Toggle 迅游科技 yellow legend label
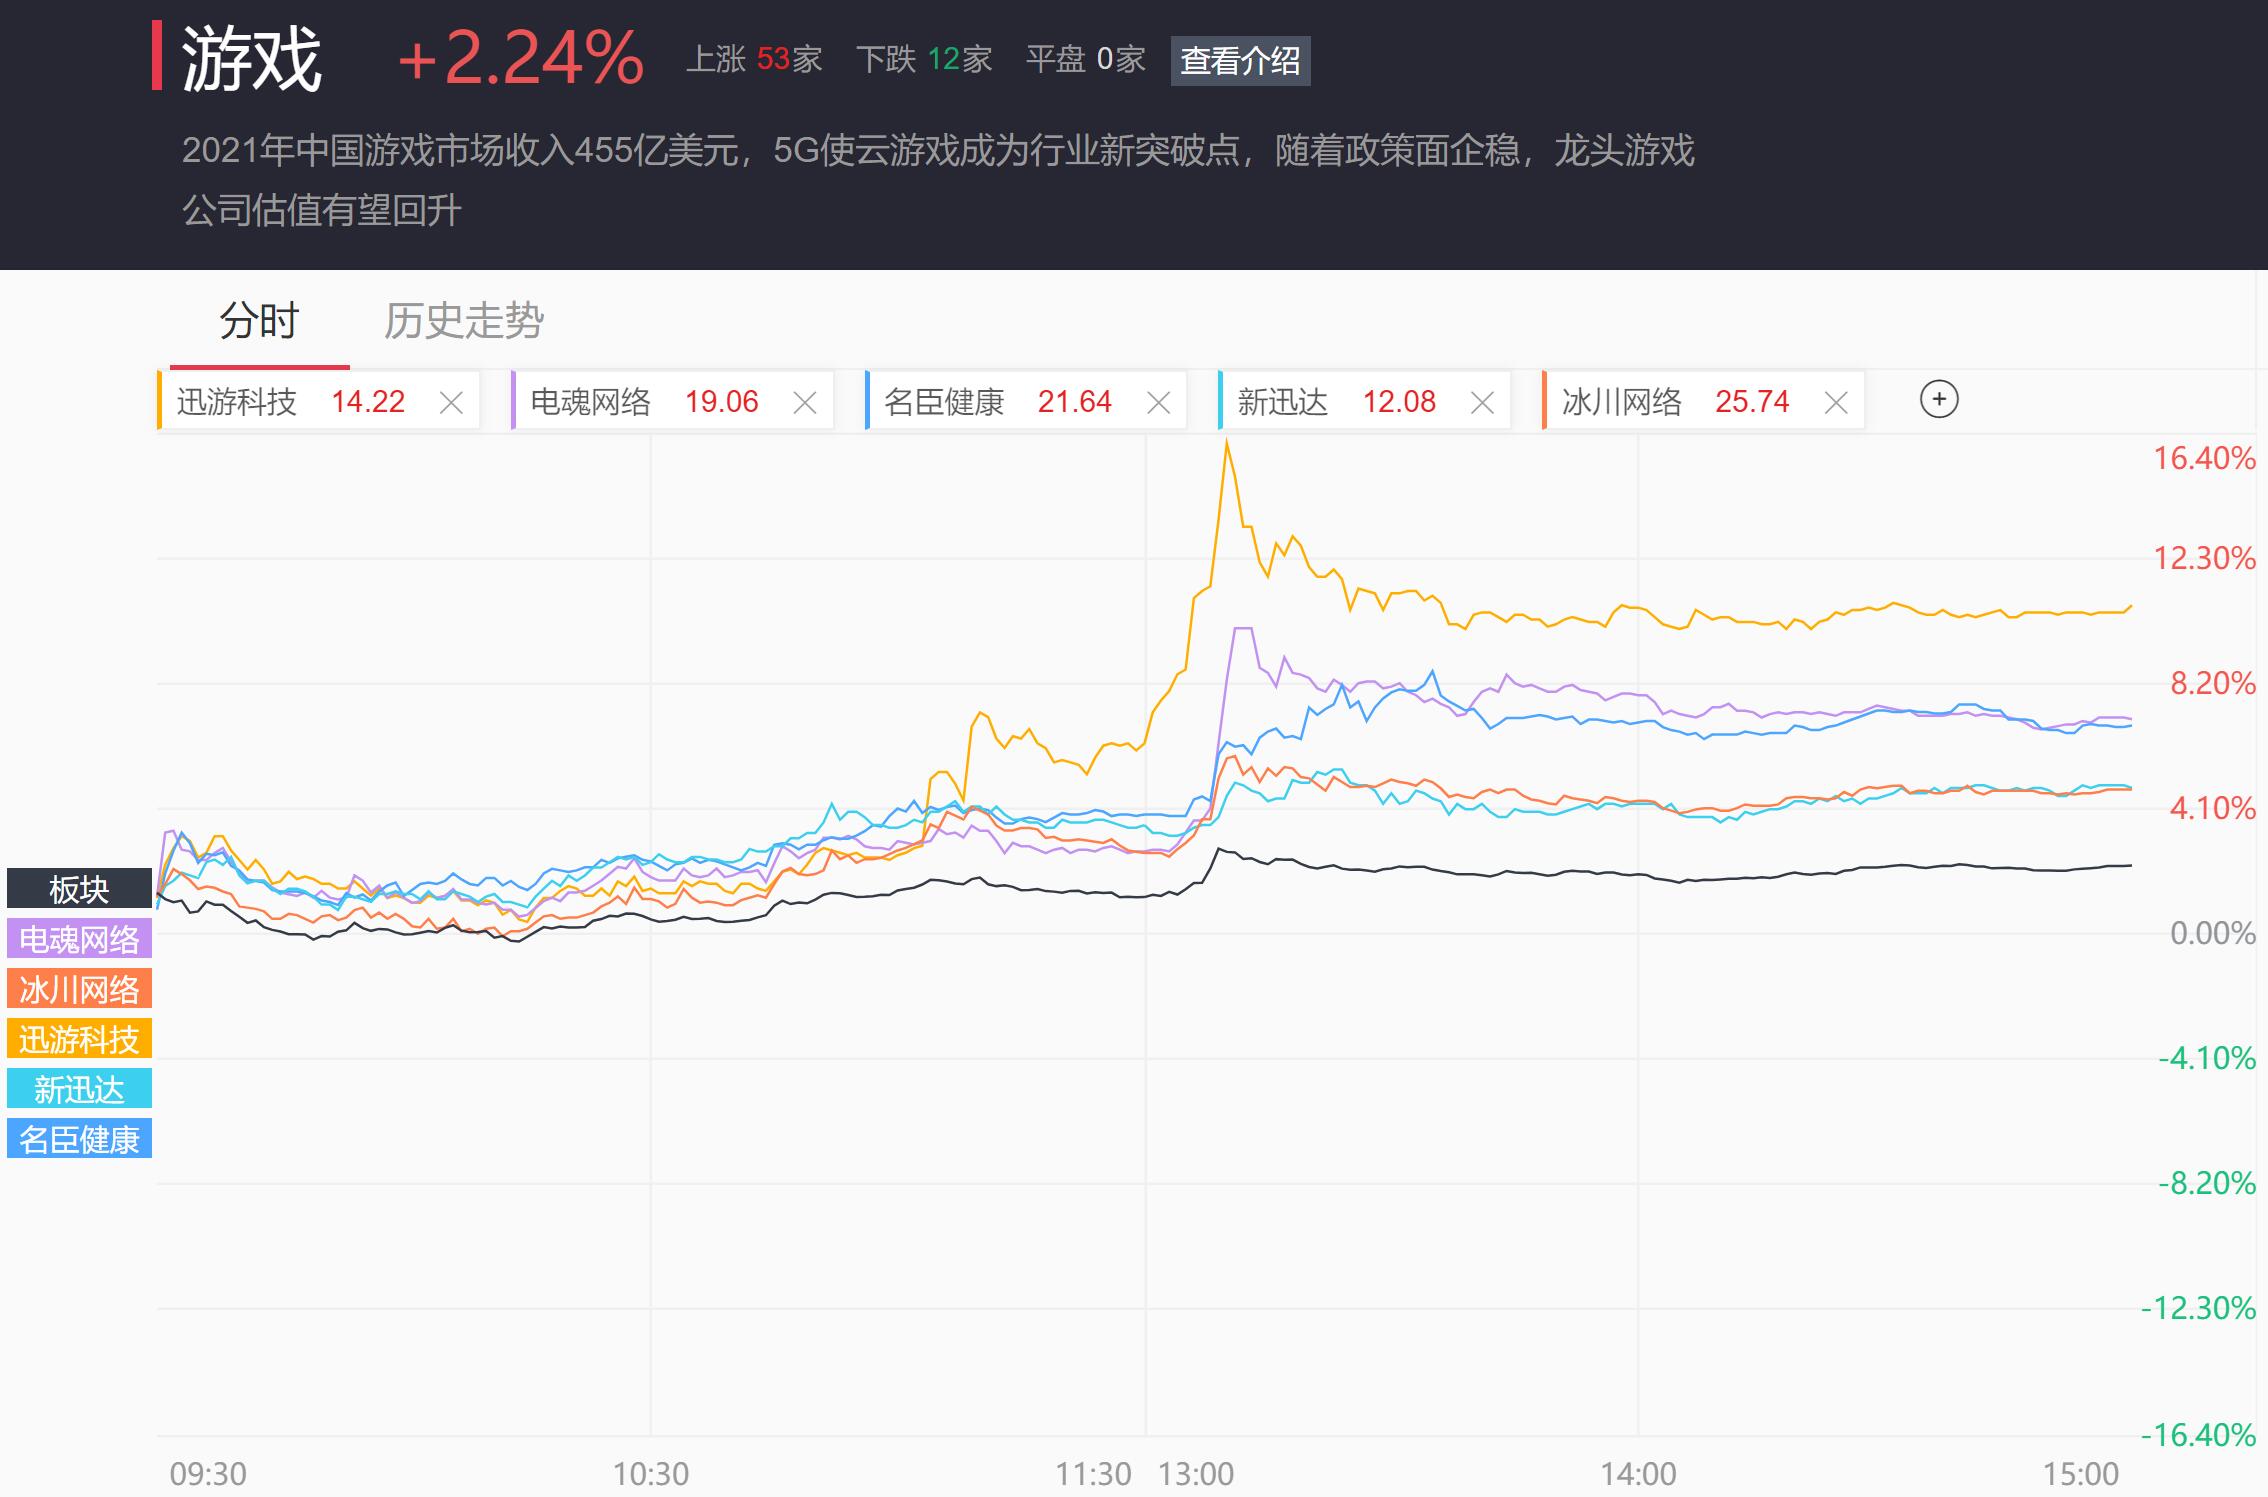Image resolution: width=2268 pixels, height=1497 pixels. [79, 1039]
